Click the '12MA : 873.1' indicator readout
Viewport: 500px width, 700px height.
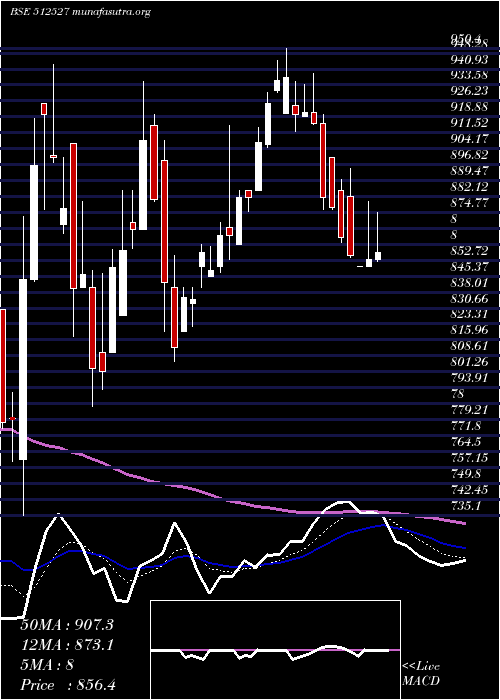[67, 645]
